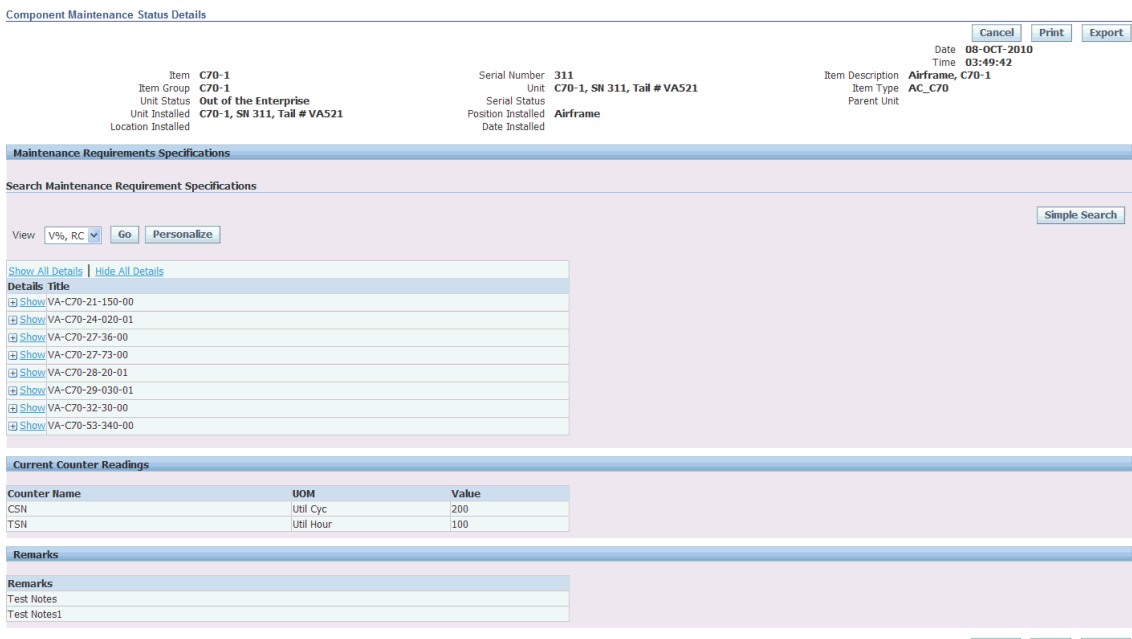Click the Util Hour UOM cell
This screenshot has height=639, width=1132.
click(370, 524)
